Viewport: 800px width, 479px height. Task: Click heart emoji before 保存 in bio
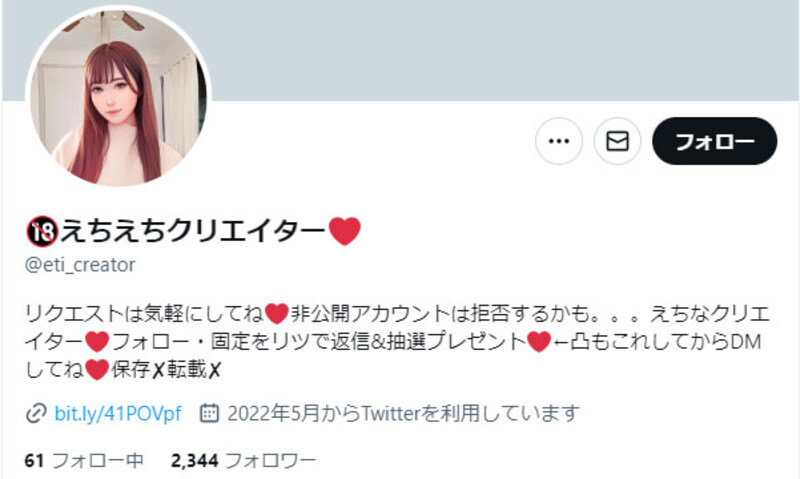pyautogui.click(x=97, y=369)
